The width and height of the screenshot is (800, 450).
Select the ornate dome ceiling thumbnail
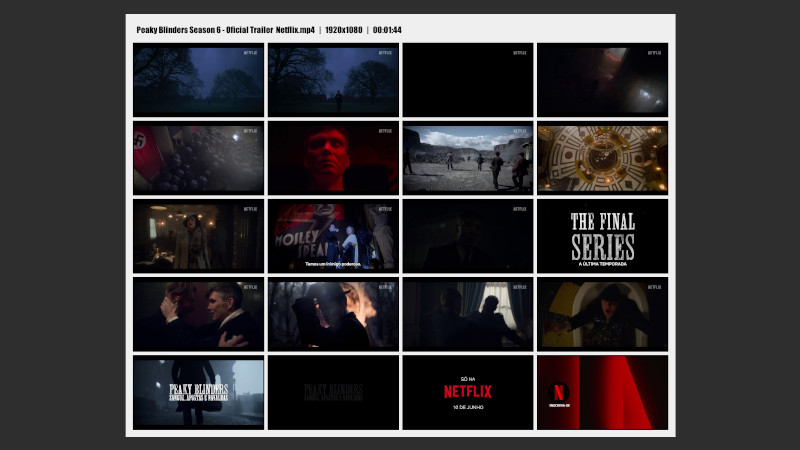tap(602, 158)
